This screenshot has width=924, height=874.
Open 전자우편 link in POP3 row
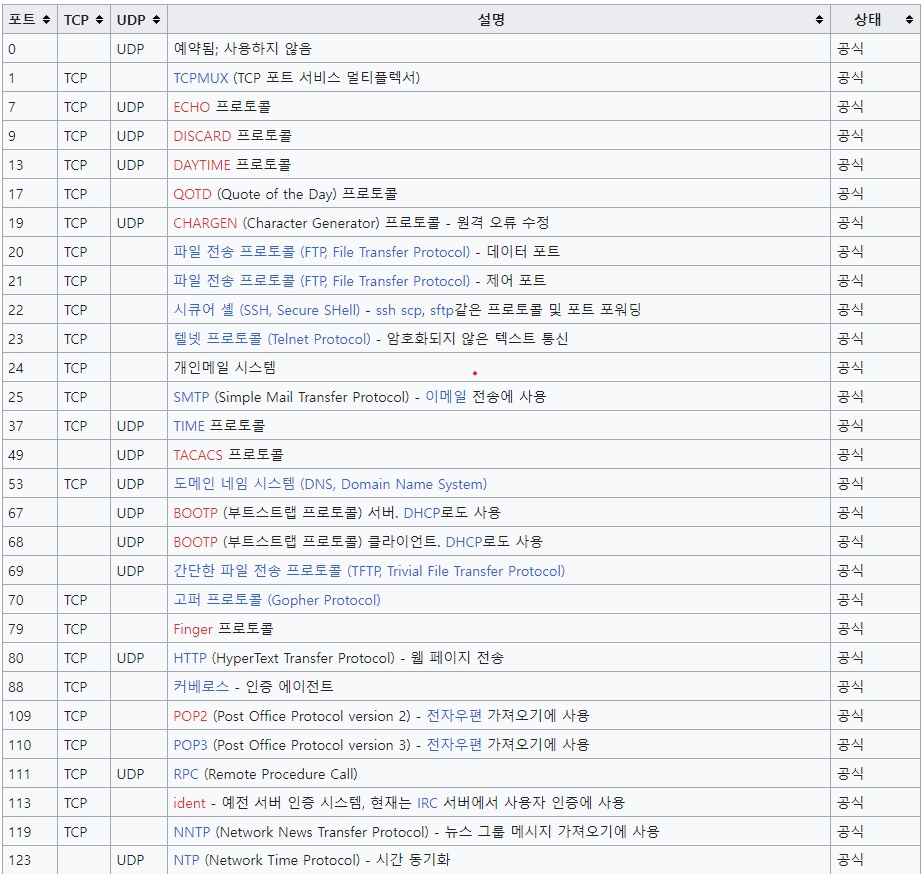454,744
